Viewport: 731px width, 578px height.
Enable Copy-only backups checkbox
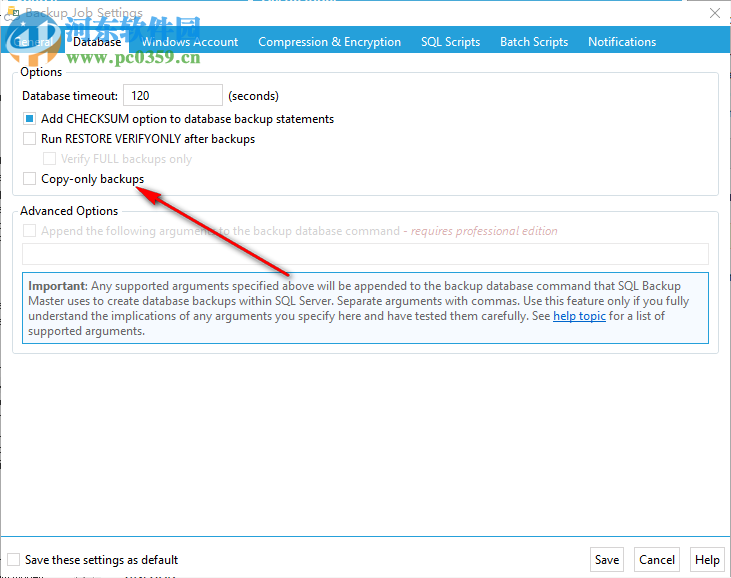[29, 179]
